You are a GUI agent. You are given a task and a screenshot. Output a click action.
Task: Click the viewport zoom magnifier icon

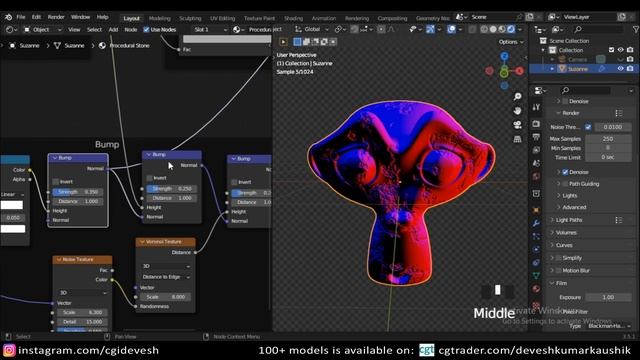pos(518,96)
